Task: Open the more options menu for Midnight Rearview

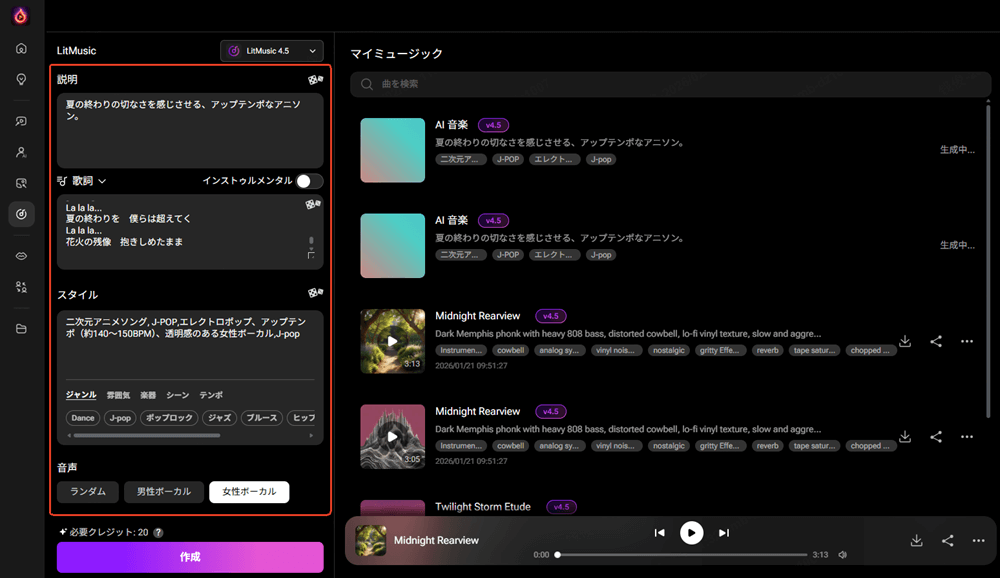Action: 967,341
